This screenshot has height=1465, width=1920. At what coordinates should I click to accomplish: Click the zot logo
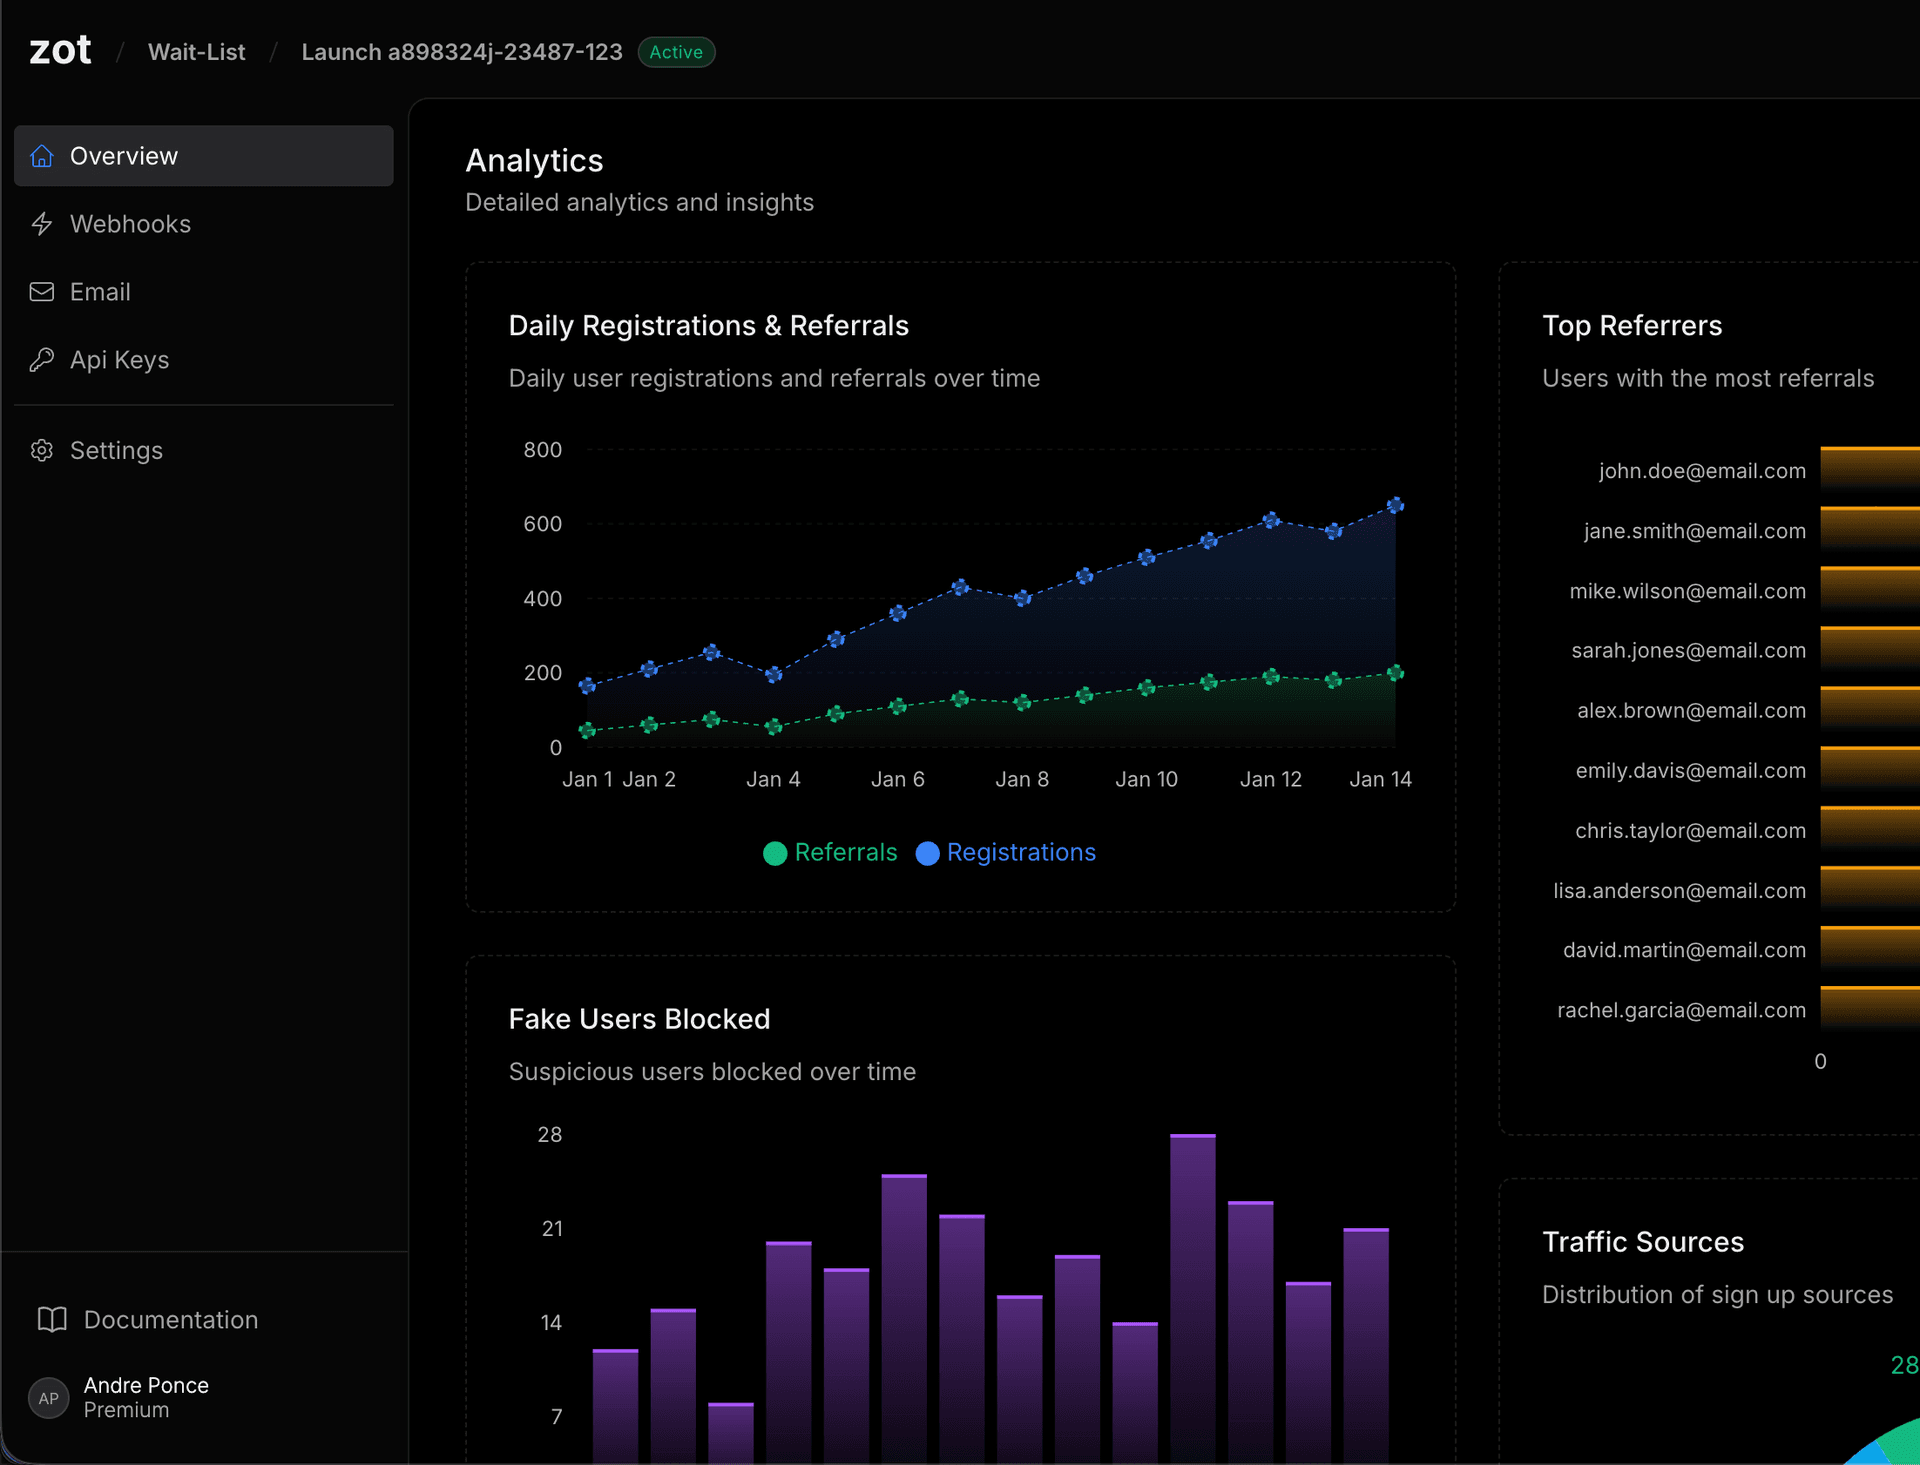(x=59, y=49)
